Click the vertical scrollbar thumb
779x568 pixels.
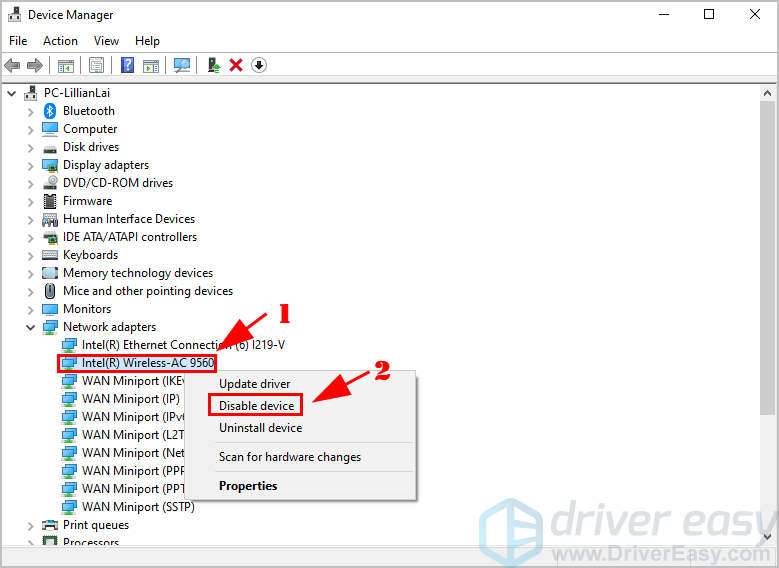(x=767, y=257)
